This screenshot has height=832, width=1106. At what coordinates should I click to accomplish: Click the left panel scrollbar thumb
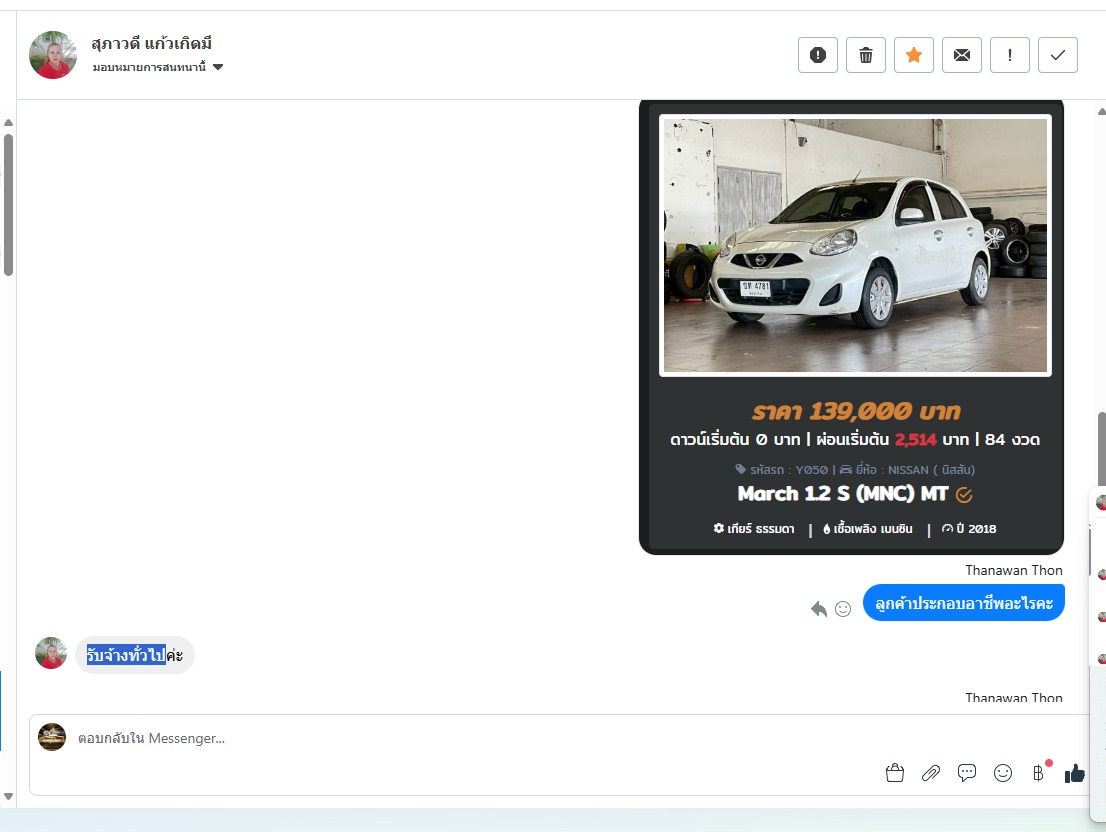(8, 204)
